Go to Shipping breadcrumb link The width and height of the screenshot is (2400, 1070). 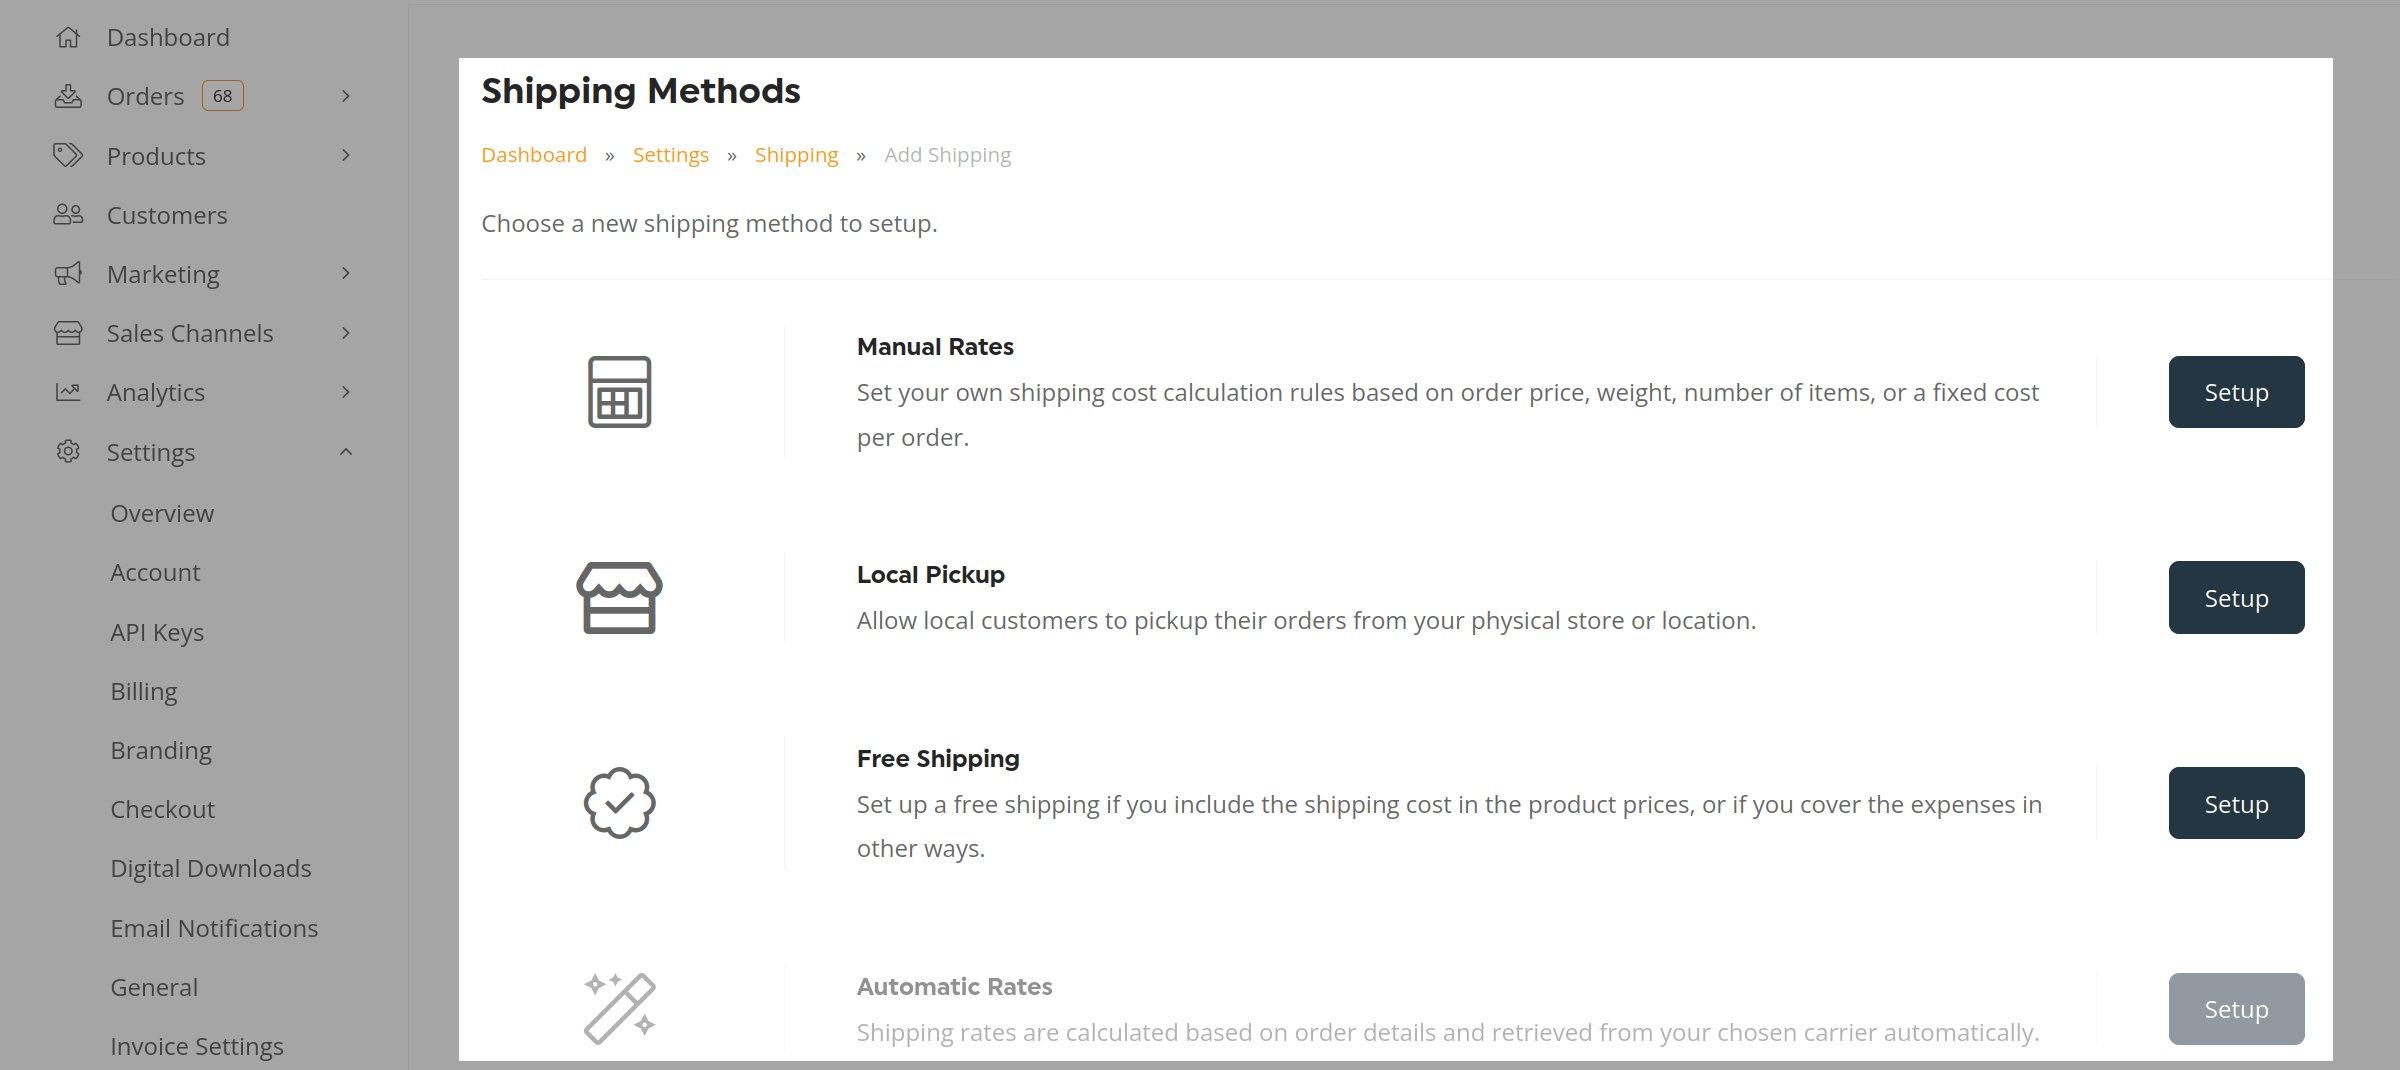click(x=796, y=155)
